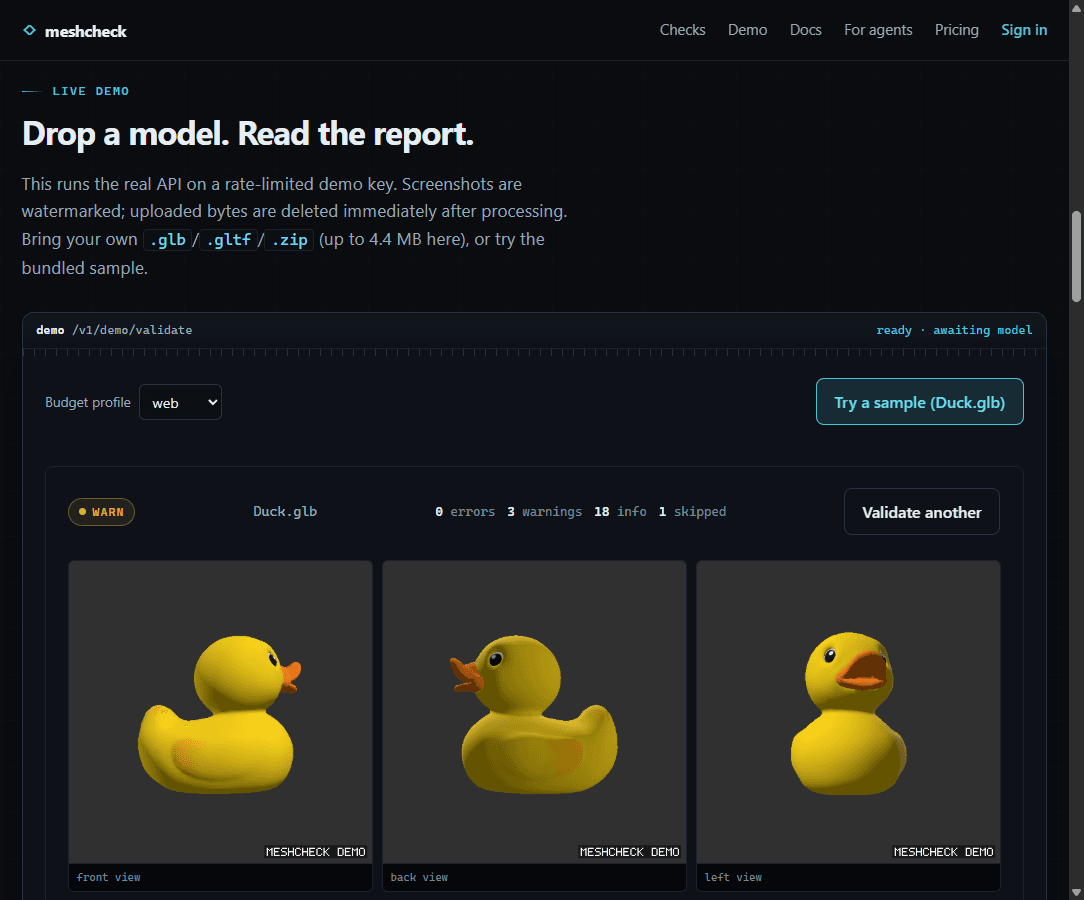Click the WARN status badge

101,512
